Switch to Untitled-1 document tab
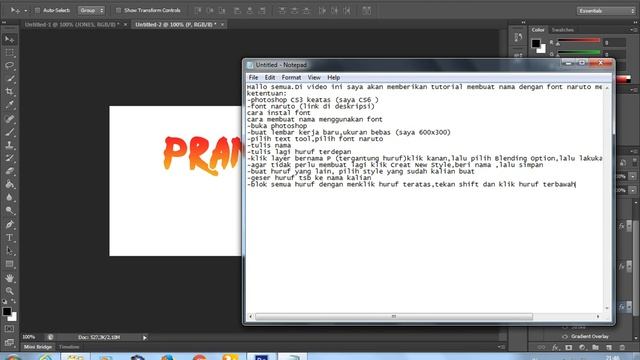Viewport: 640px width, 360px height. [x=72, y=24]
